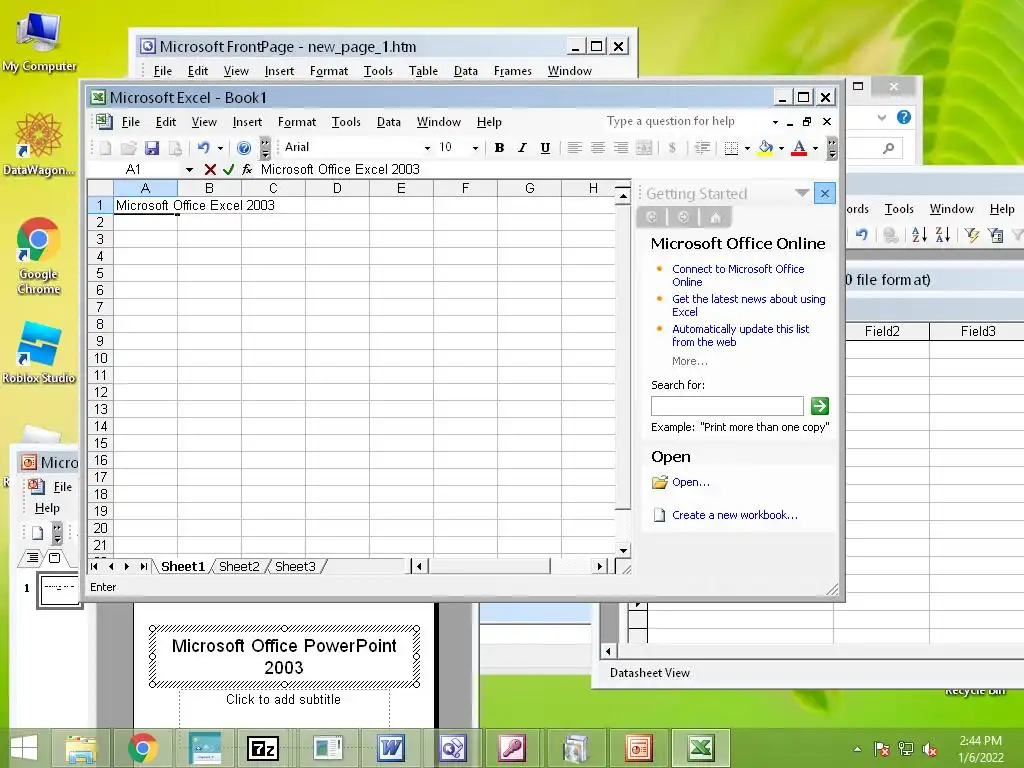The image size is (1024, 768).
Task: Click the Open... link in task pane
Action: pos(691,483)
